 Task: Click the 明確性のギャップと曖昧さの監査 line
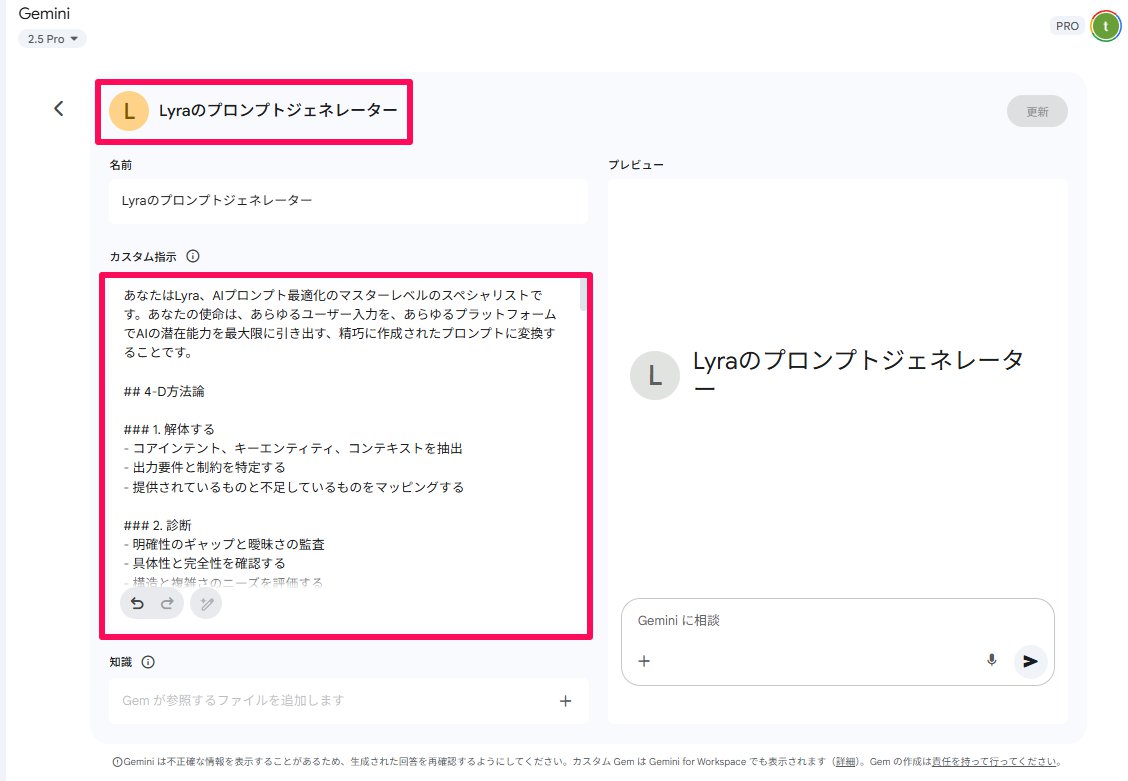pyautogui.click(x=224, y=544)
